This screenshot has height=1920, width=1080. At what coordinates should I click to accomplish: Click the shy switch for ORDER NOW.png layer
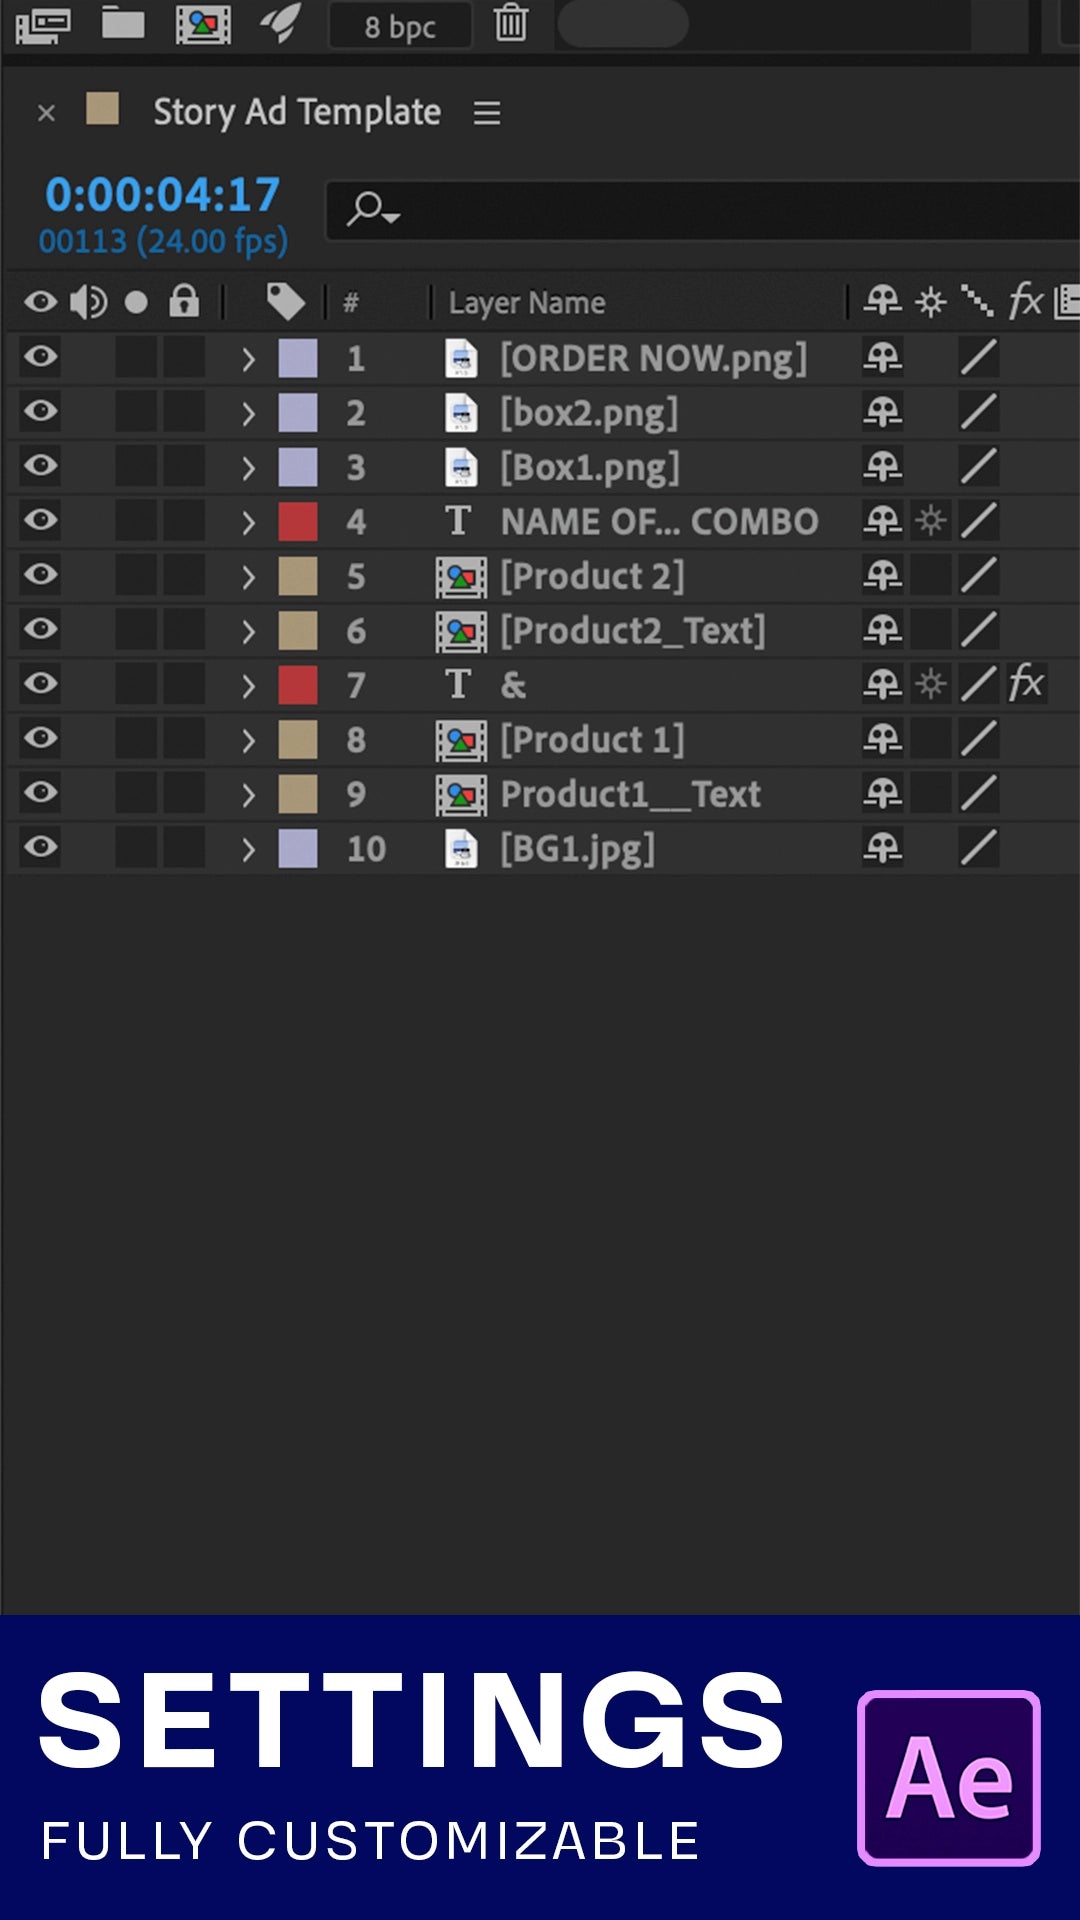click(883, 358)
